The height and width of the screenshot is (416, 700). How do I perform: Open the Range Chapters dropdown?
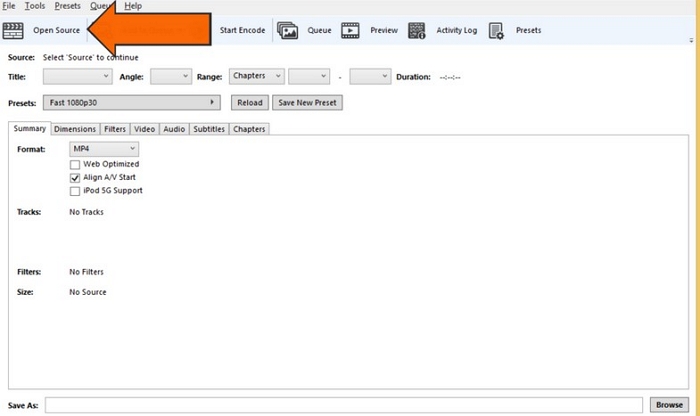(x=256, y=76)
